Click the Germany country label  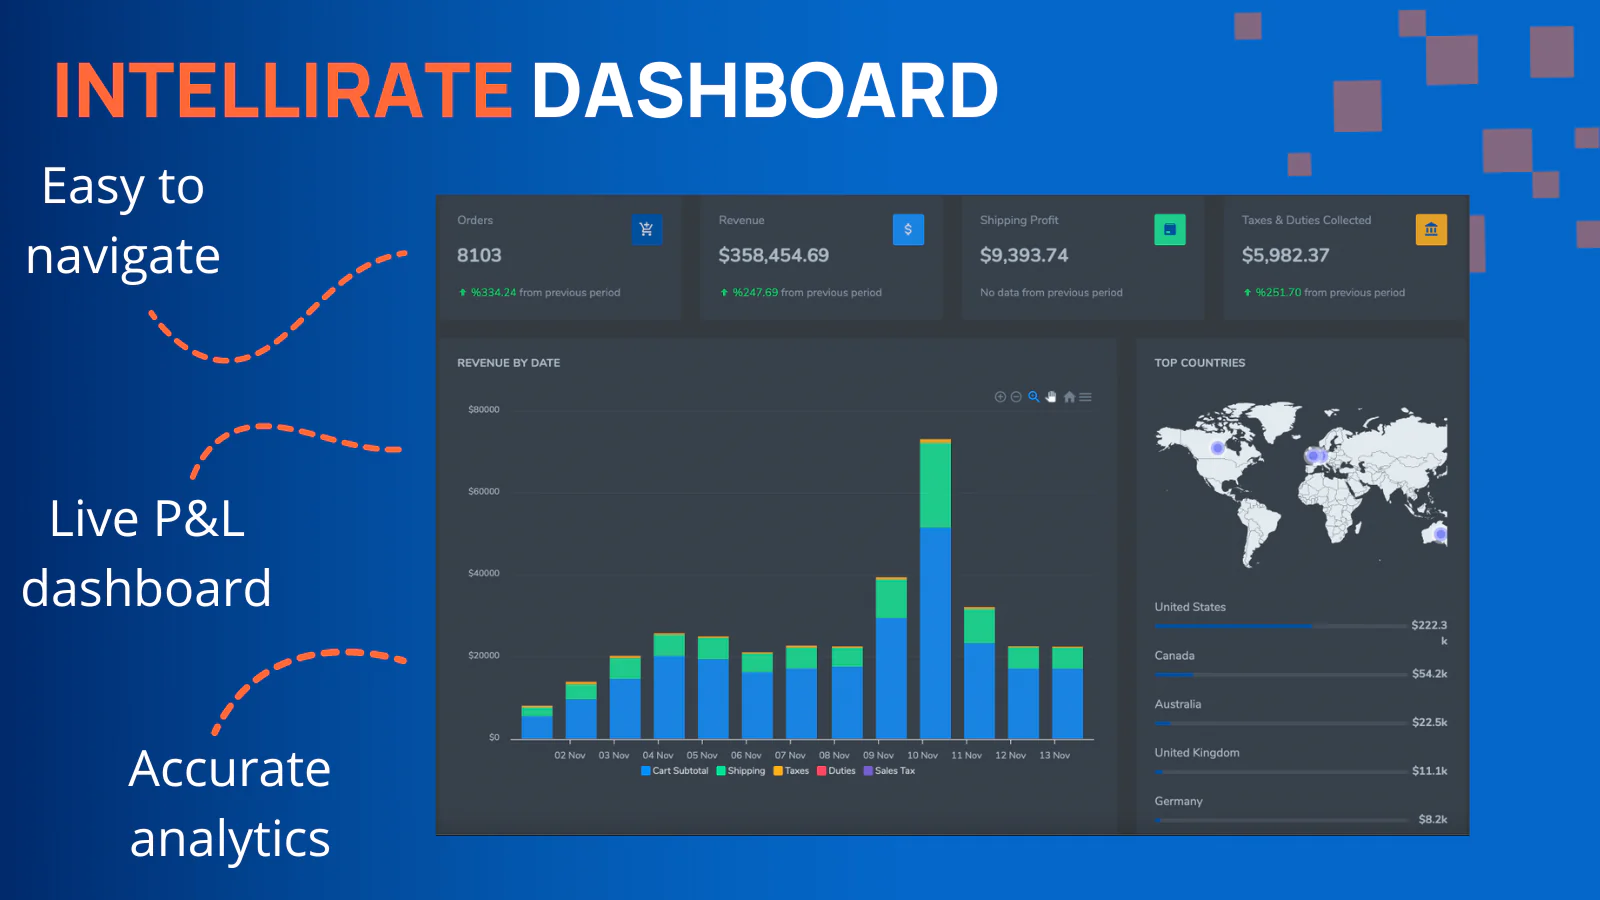1179,801
